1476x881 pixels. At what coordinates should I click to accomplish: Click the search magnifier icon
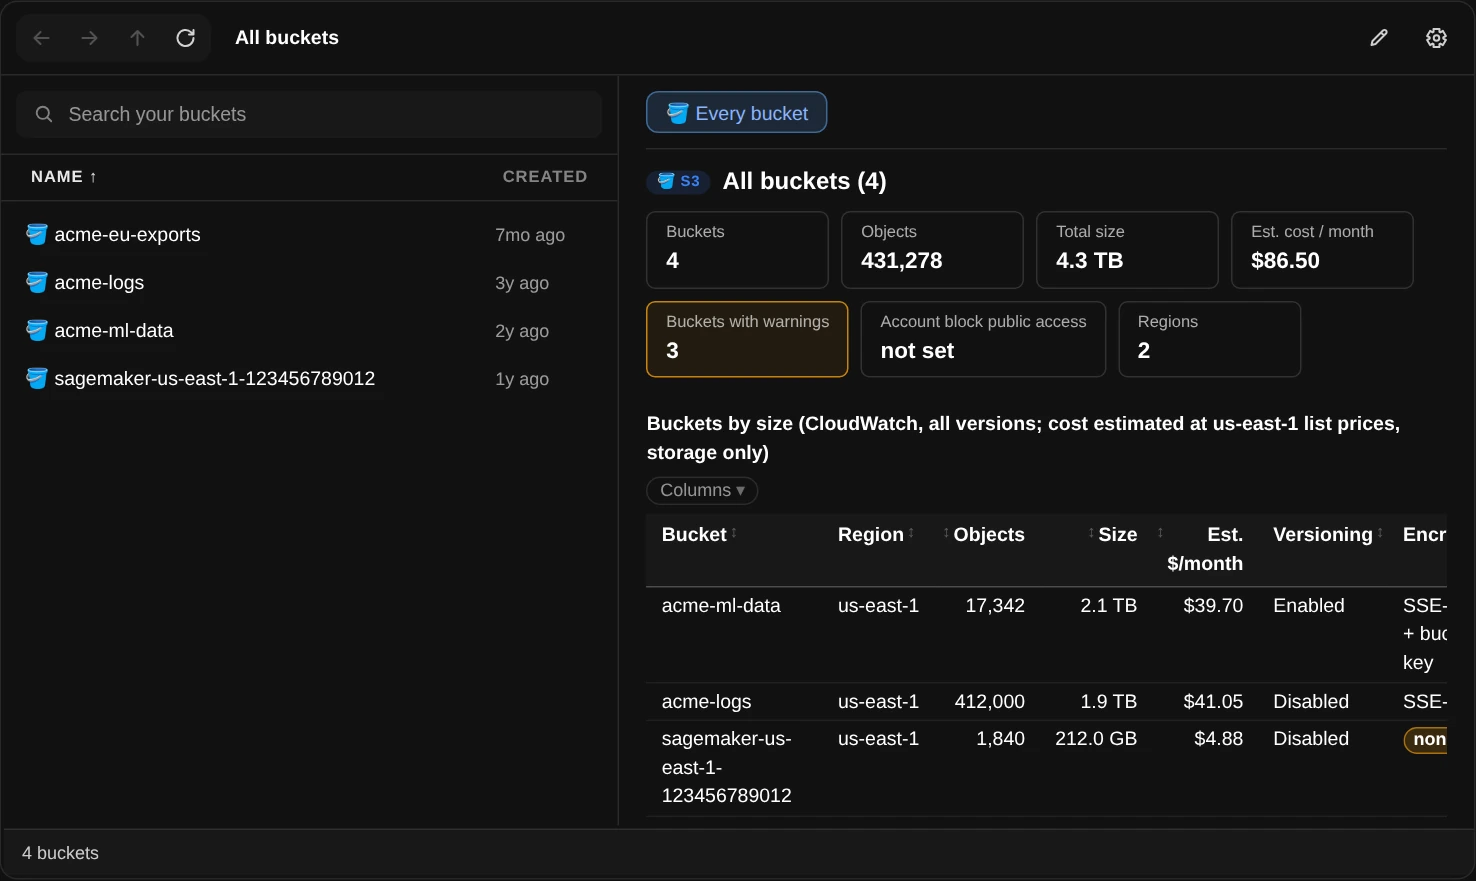click(x=44, y=114)
